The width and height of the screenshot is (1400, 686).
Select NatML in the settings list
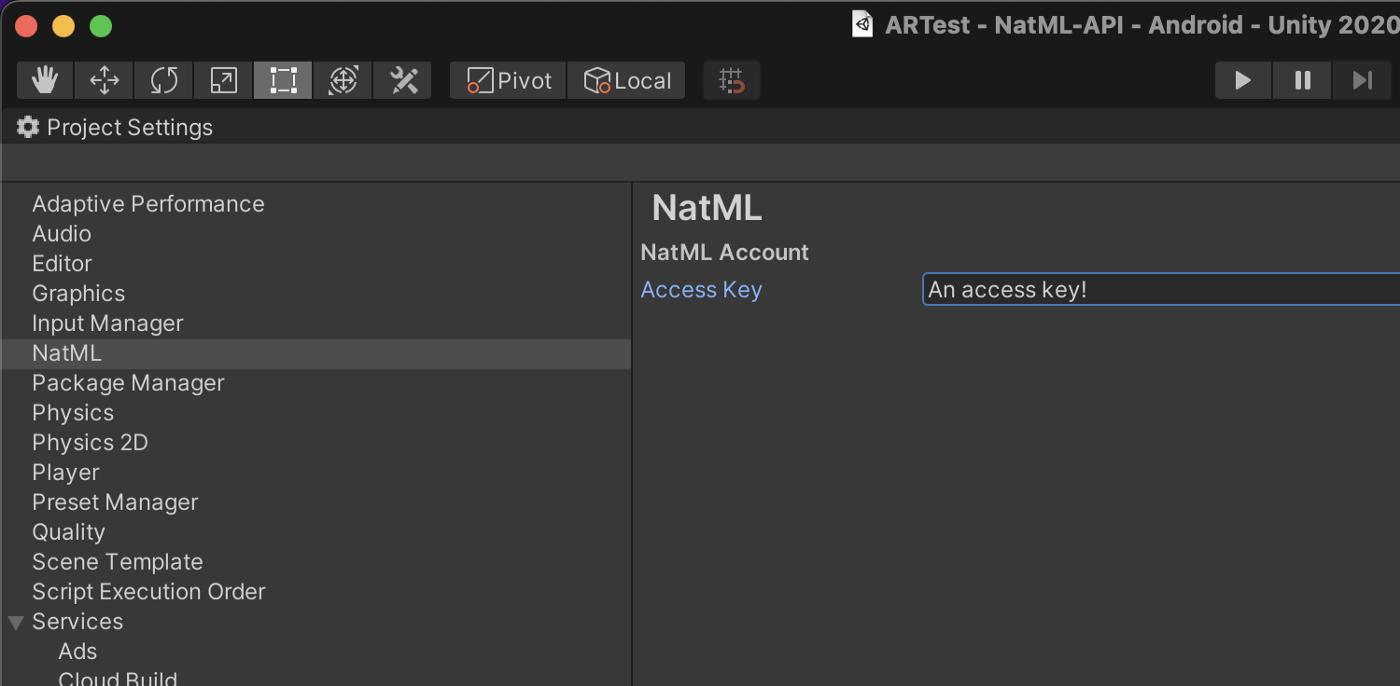316,354
